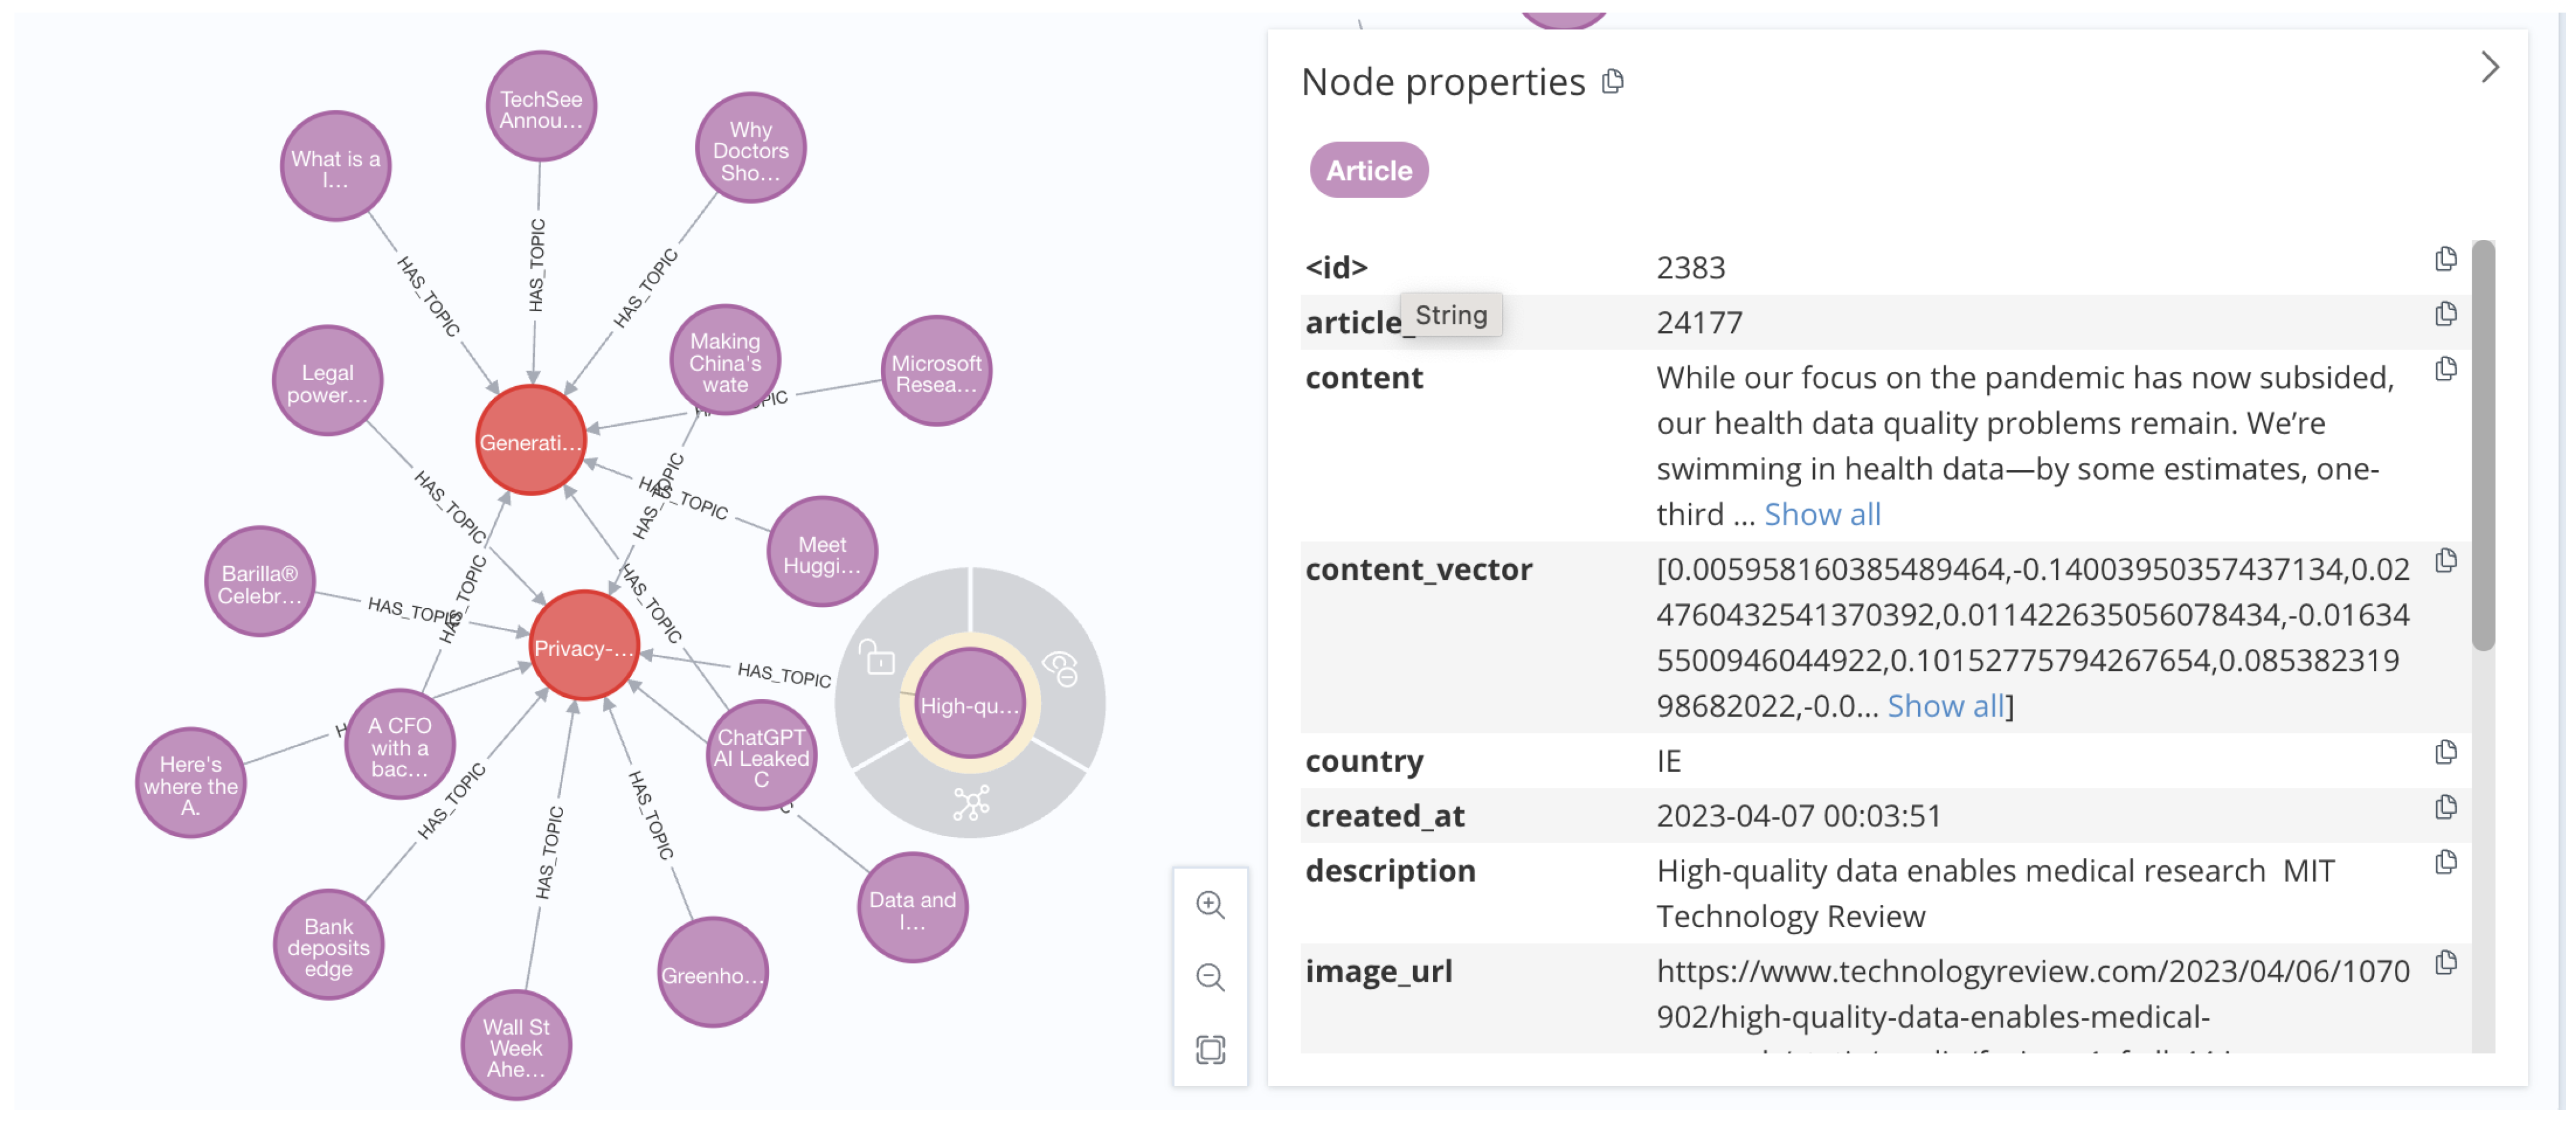This screenshot has height=1125, width=2576.
Task: Copy all node properties using the header copy icon
Action: [x=1612, y=81]
